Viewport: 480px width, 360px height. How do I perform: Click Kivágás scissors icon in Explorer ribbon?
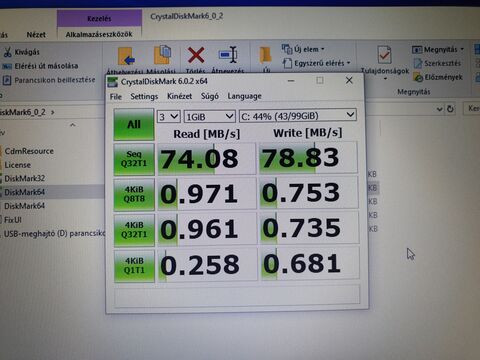pyautogui.click(x=7, y=52)
